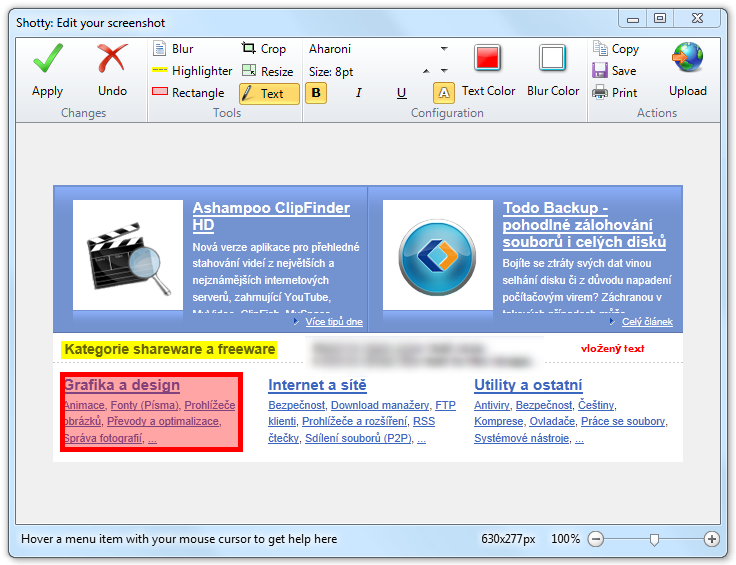Select the Rectangle tool

[188, 92]
